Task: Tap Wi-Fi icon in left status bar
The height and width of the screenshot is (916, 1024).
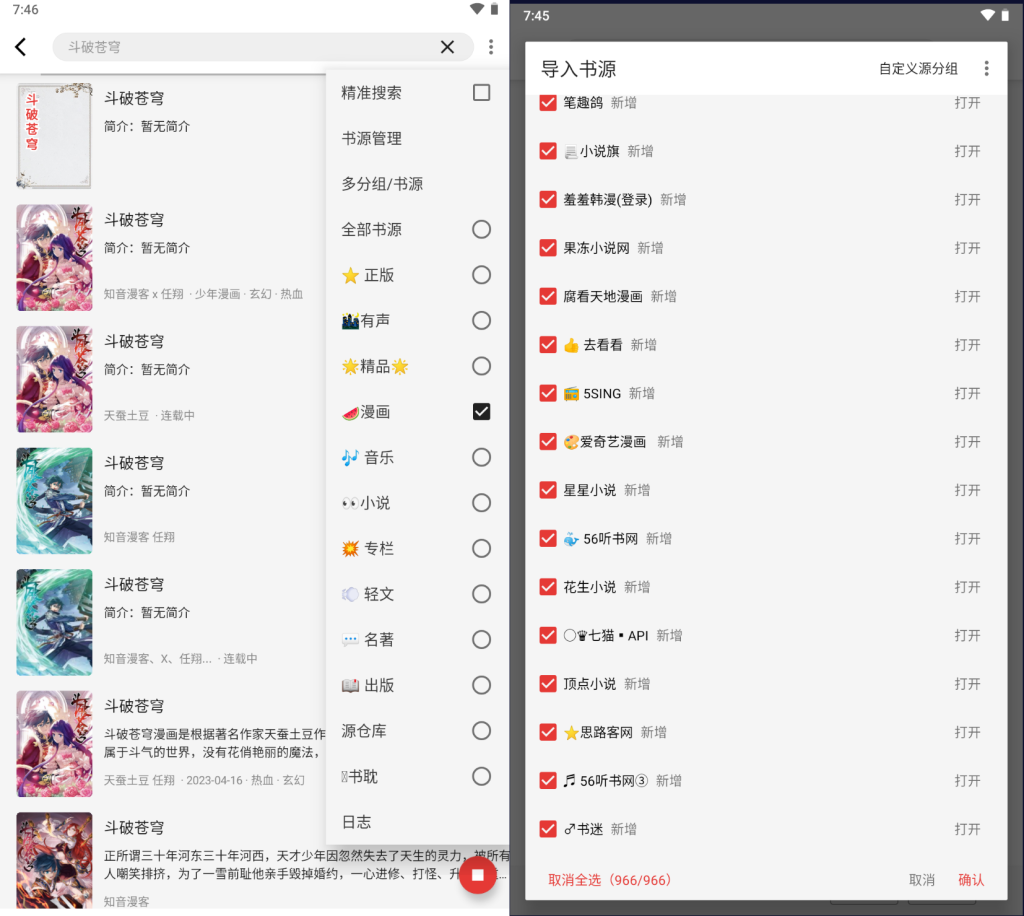Action: click(476, 9)
